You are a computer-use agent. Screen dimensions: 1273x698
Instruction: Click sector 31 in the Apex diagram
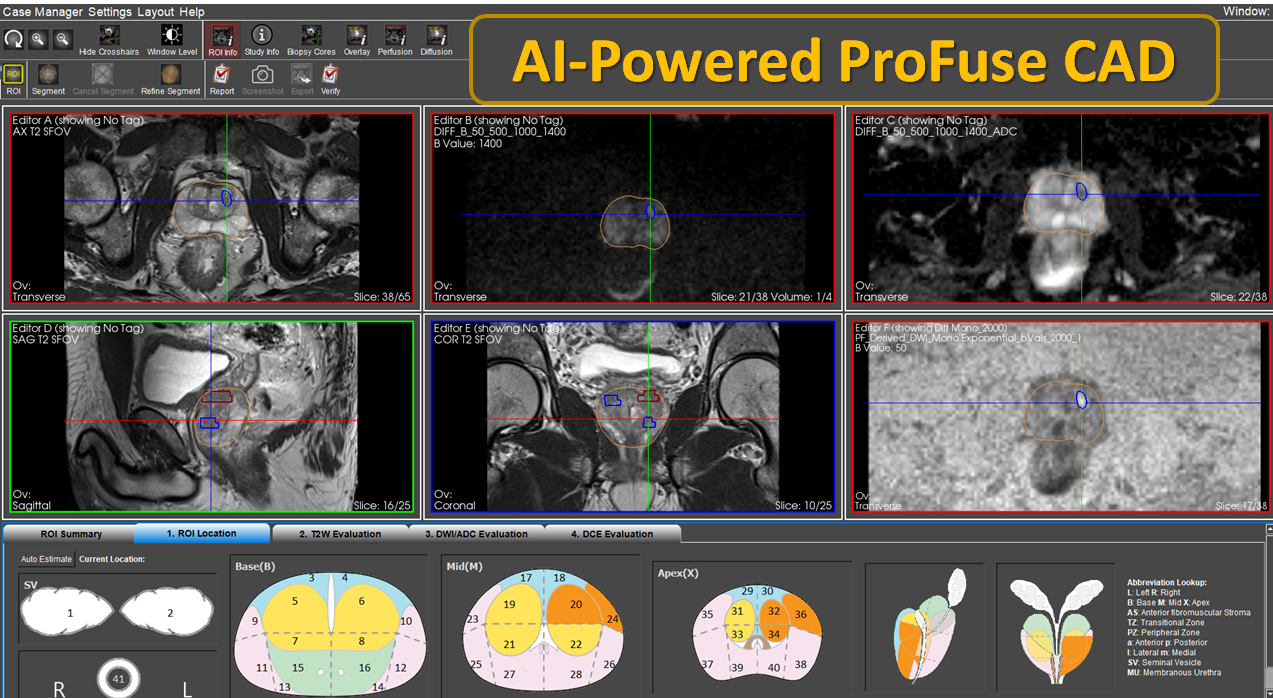tap(737, 611)
